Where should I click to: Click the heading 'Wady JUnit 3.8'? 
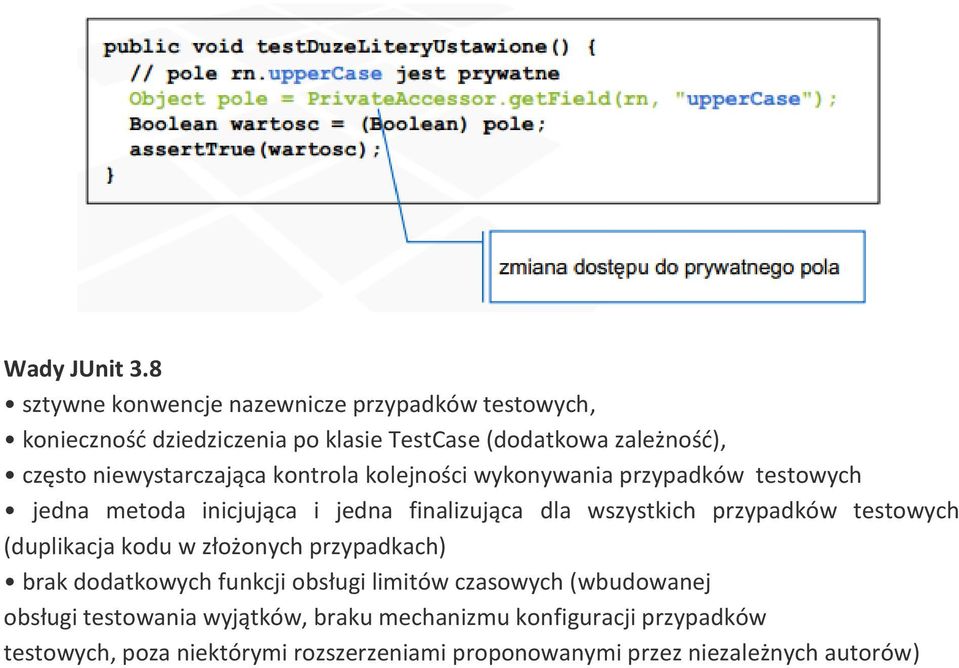pos(83,369)
